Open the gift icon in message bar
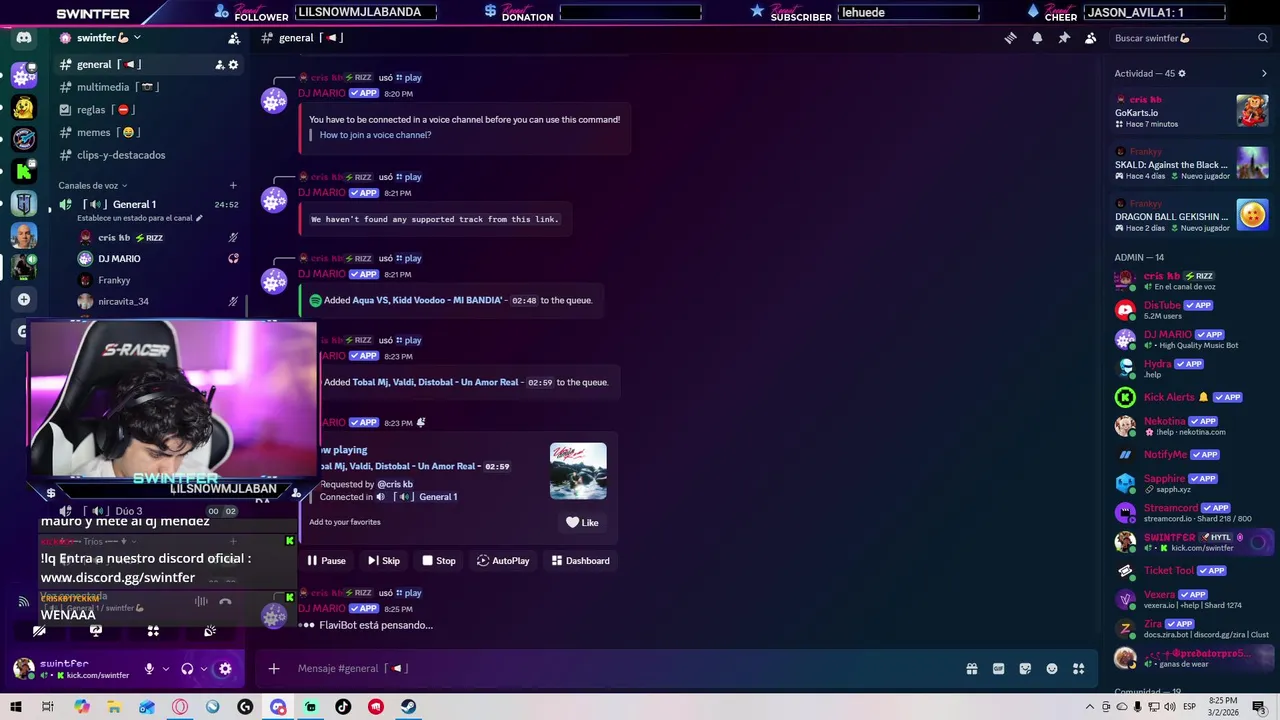This screenshot has width=1280, height=720. point(971,669)
